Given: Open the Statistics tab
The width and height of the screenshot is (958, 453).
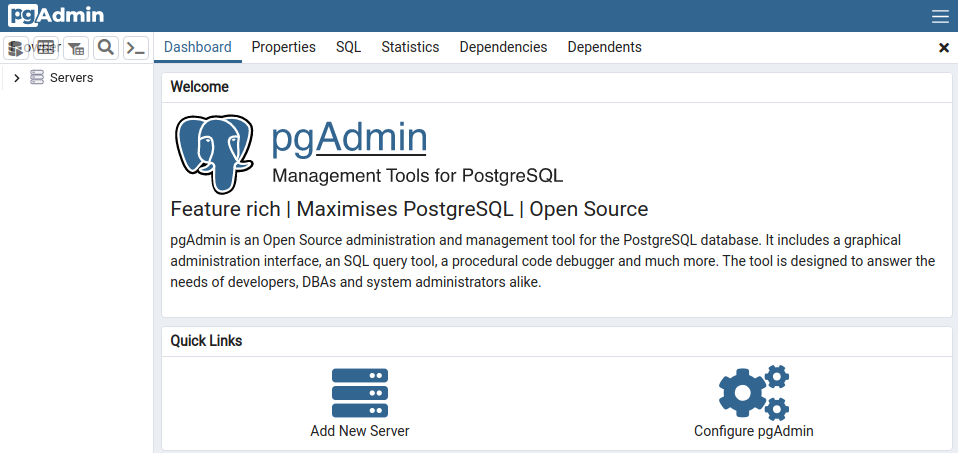Looking at the screenshot, I should point(410,47).
